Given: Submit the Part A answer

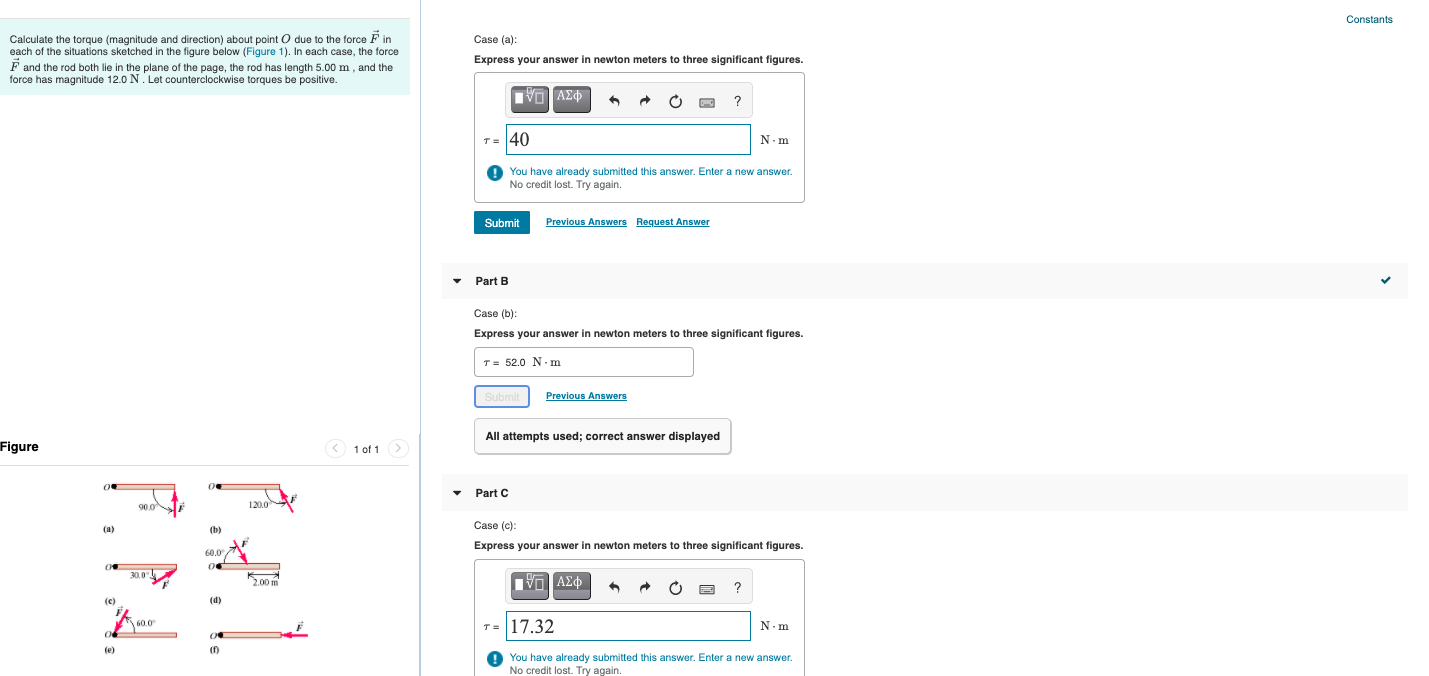Looking at the screenshot, I should coord(501,222).
